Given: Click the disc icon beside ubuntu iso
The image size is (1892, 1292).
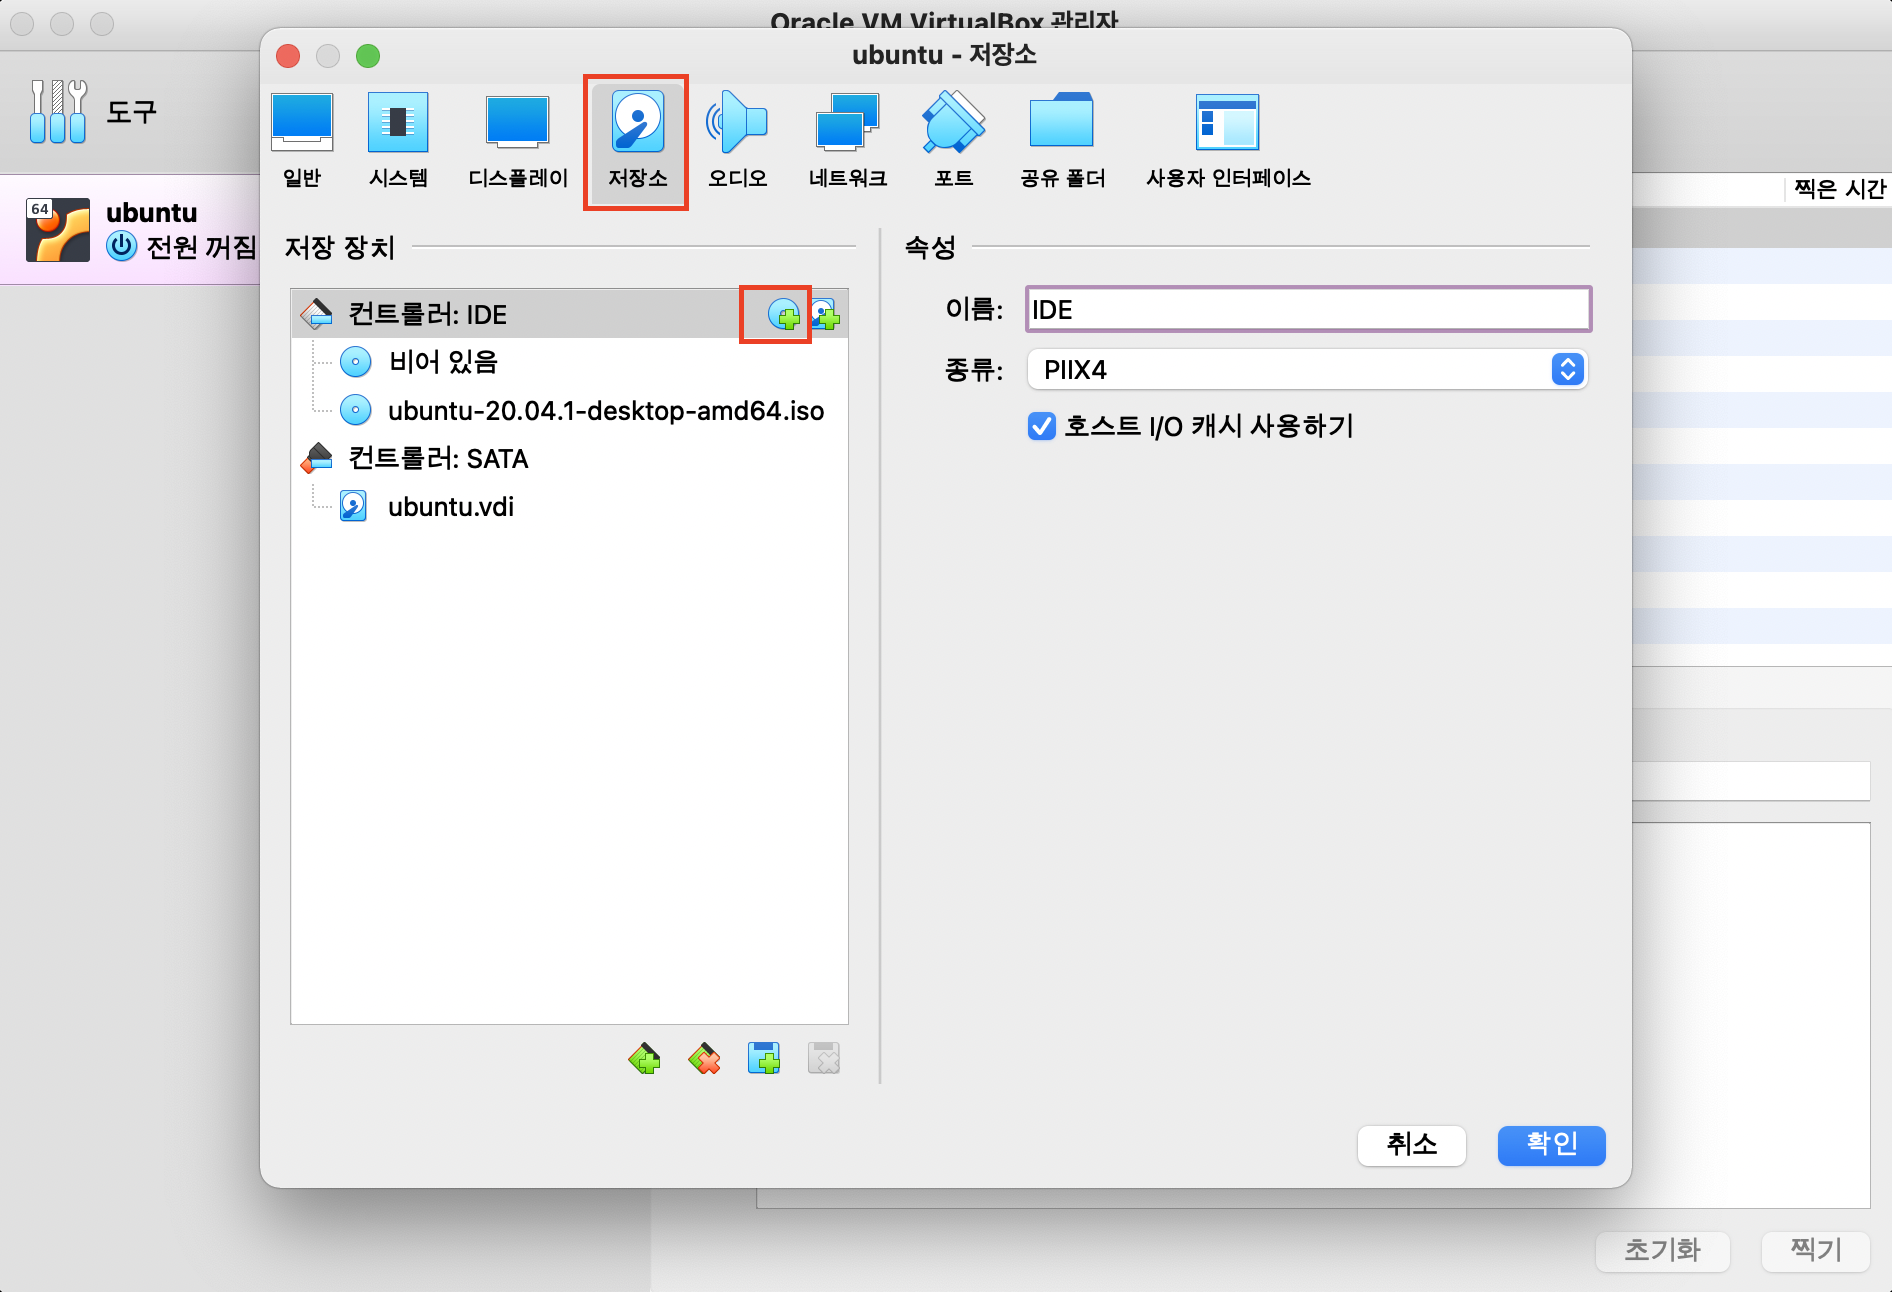Looking at the screenshot, I should [355, 410].
